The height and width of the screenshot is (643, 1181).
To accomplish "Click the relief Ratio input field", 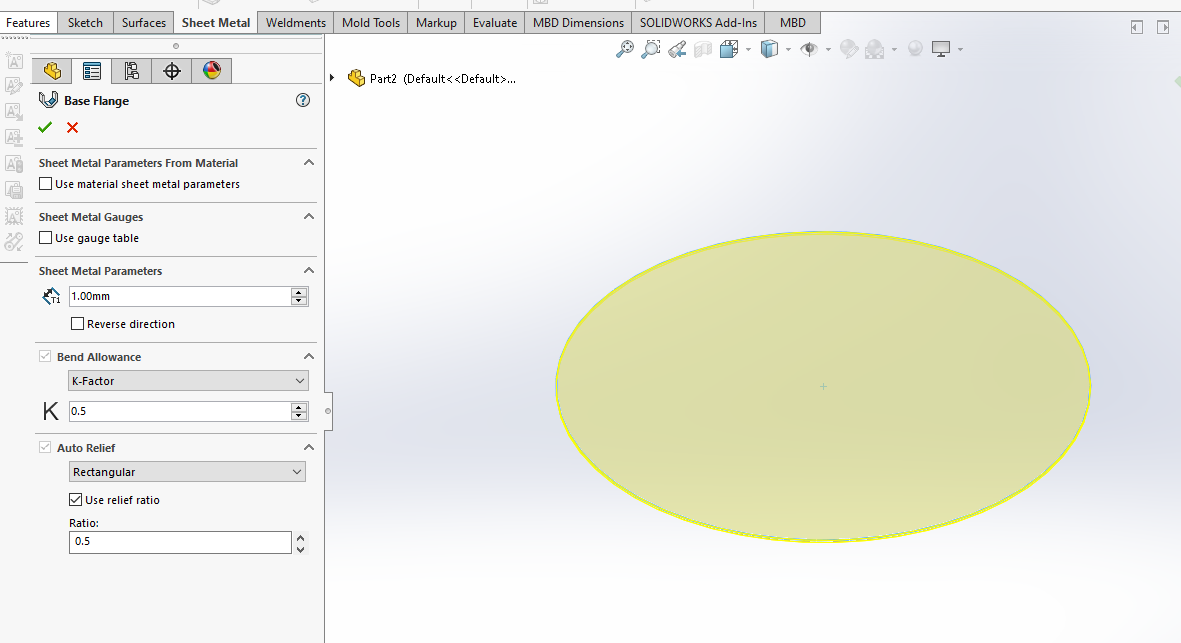I will click(x=180, y=542).
